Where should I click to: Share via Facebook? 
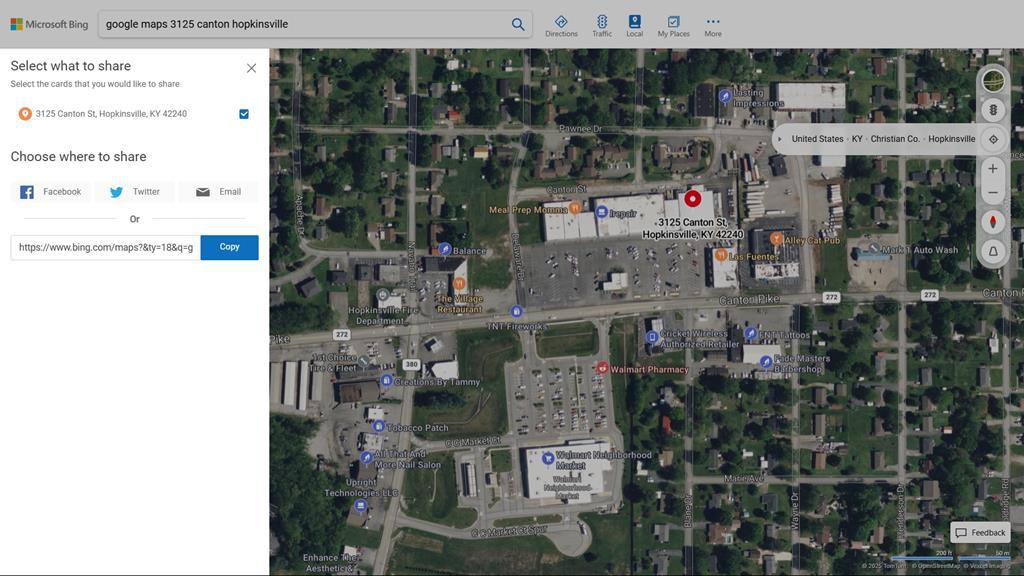[51, 192]
